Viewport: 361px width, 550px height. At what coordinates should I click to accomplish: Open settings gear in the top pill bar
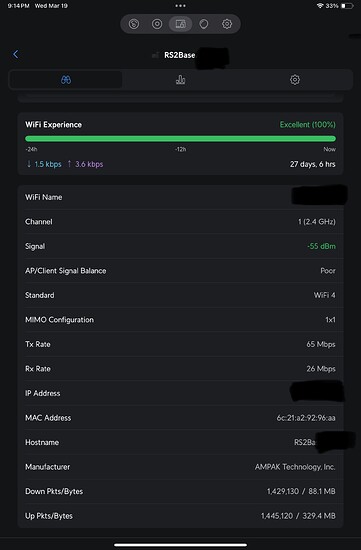click(227, 24)
